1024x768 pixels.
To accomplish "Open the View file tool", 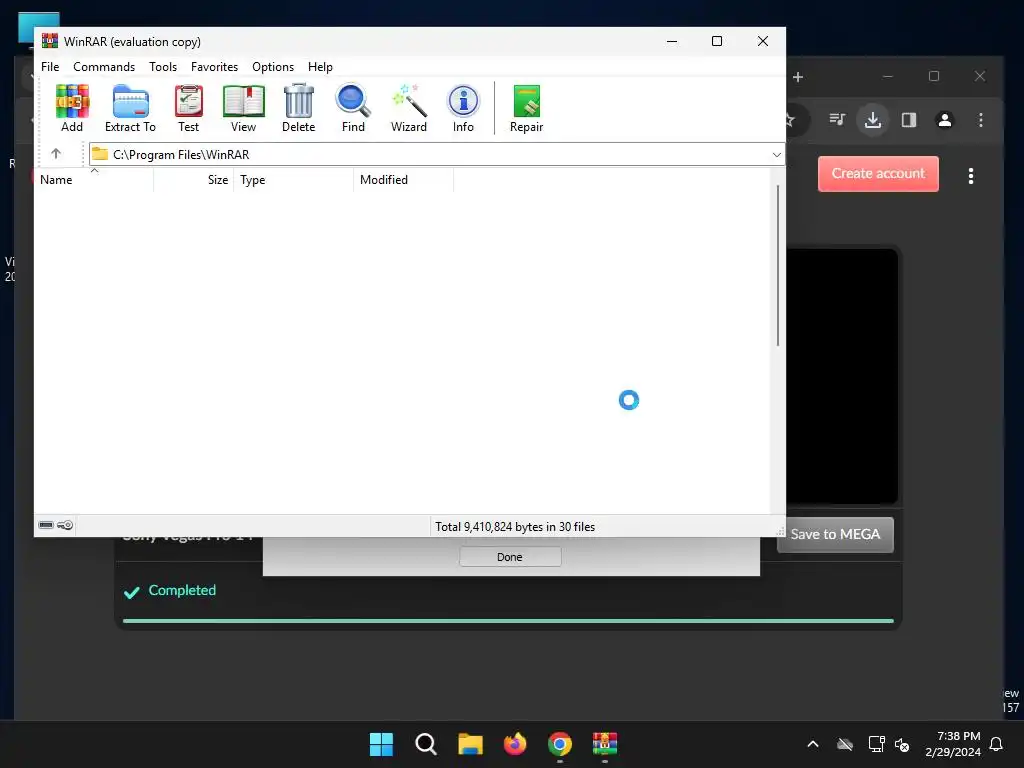I will point(244,108).
